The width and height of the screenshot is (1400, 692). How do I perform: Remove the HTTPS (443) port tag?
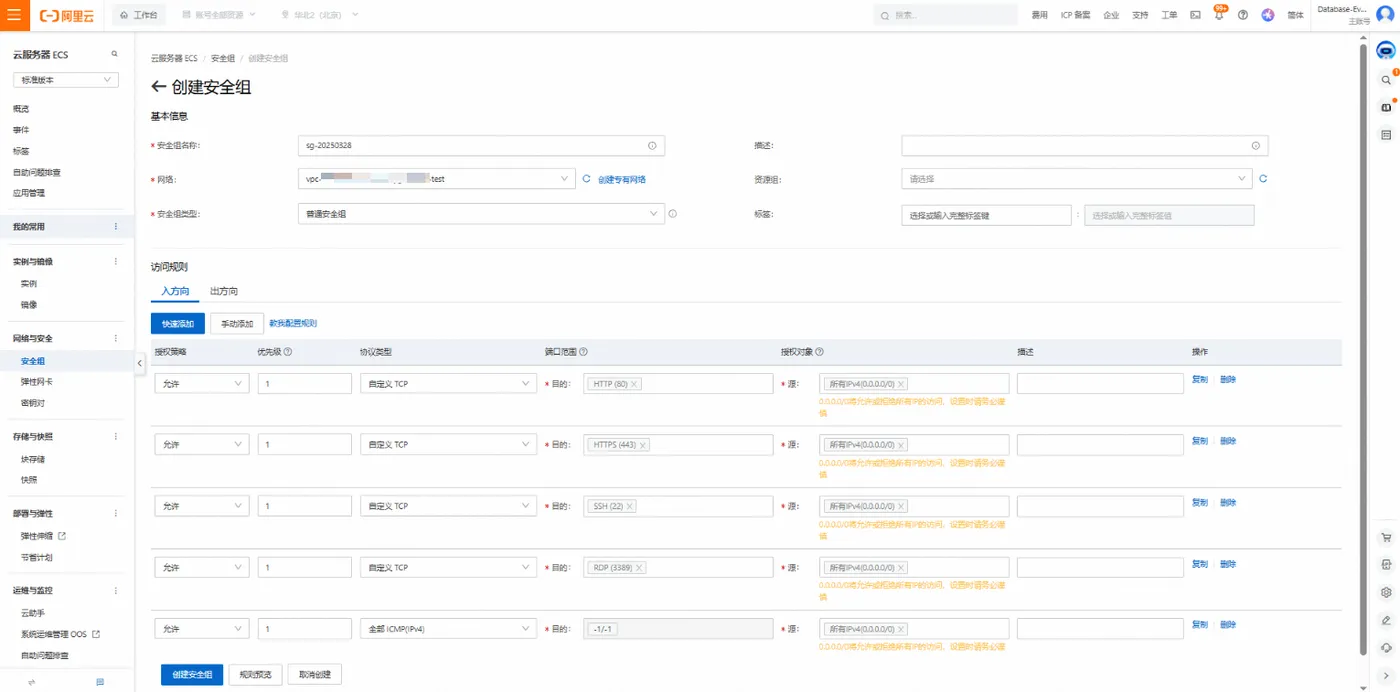[x=643, y=445]
